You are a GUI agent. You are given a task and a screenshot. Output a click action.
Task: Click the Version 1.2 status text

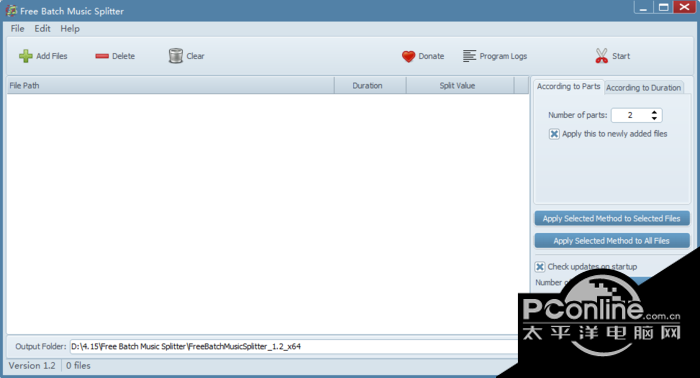point(32,366)
